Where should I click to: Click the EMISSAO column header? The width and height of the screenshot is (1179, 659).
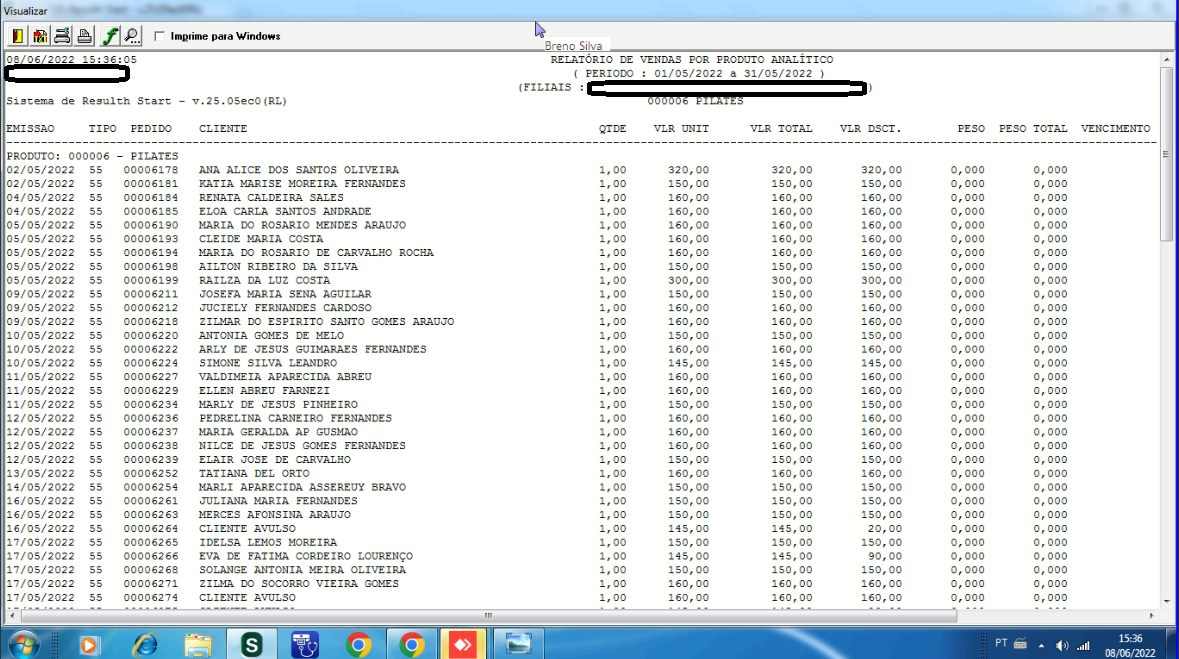[30, 129]
